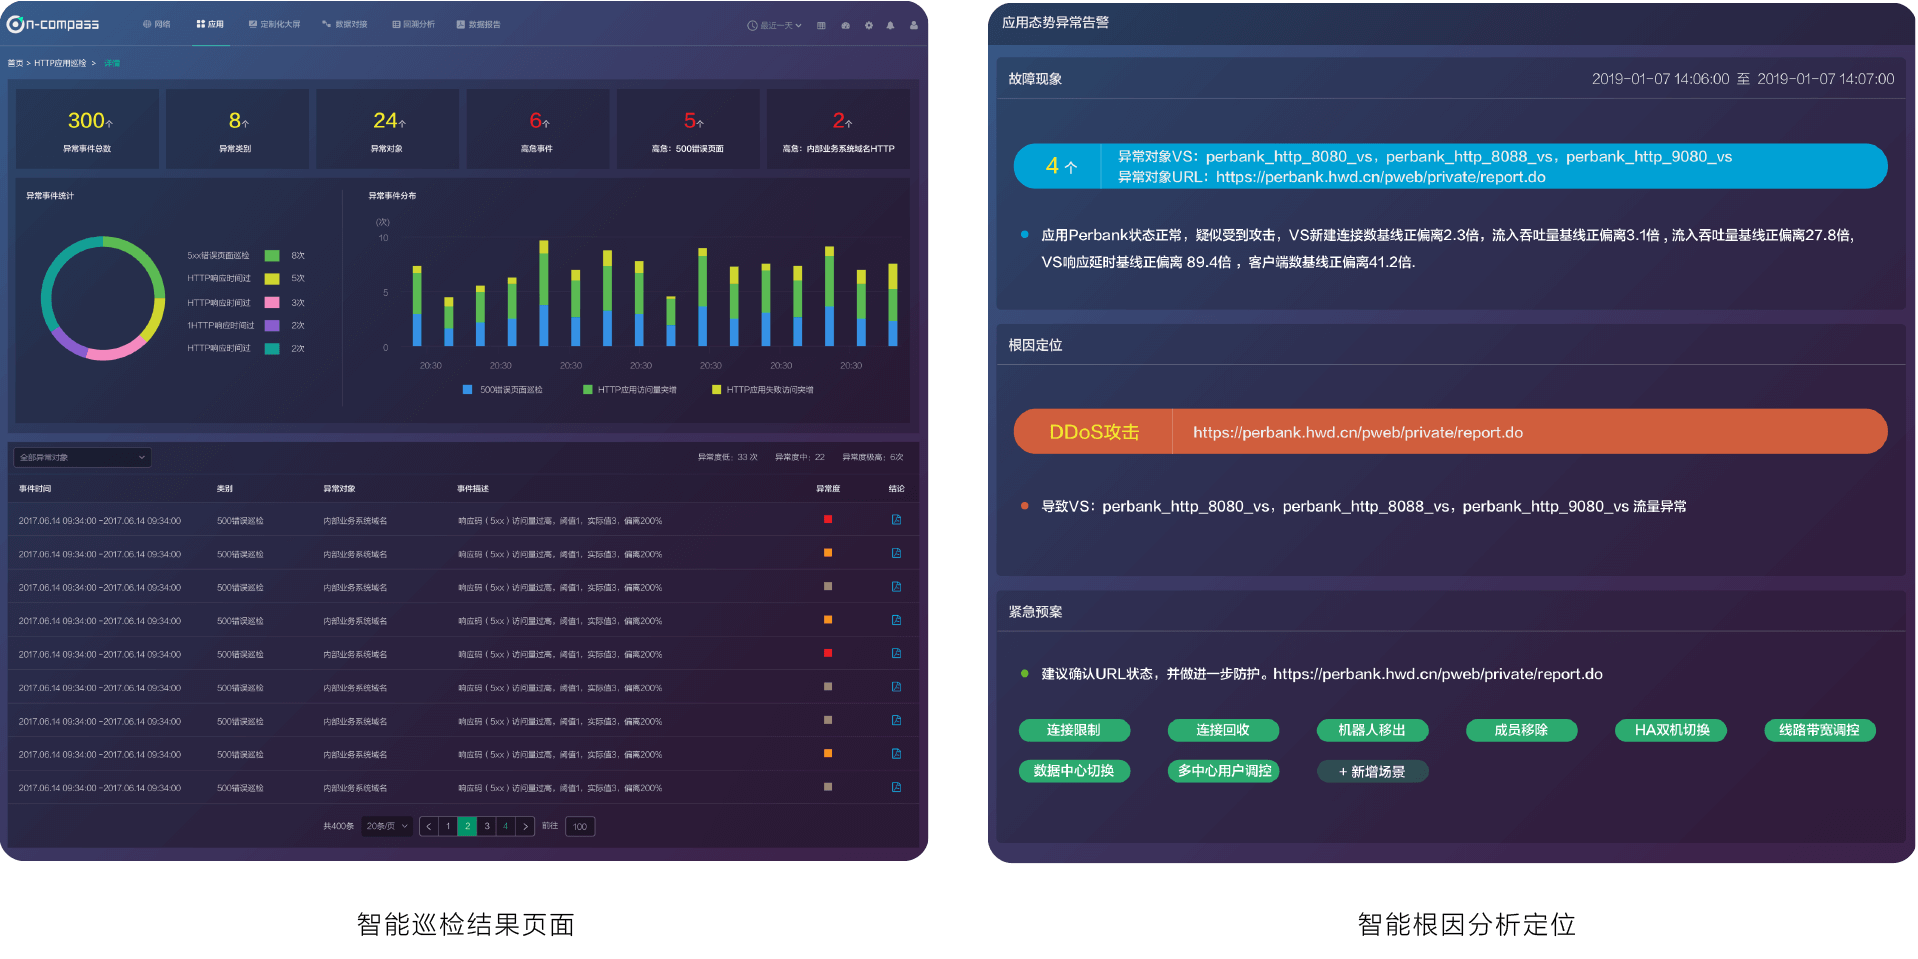Open the settings gear in top bar
Image resolution: width=1918 pixels, height=959 pixels.
(868, 25)
